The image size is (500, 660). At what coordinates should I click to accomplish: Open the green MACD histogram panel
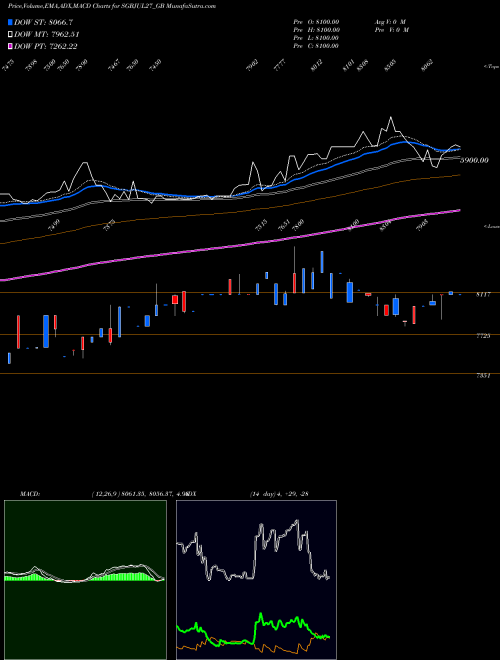(85, 580)
